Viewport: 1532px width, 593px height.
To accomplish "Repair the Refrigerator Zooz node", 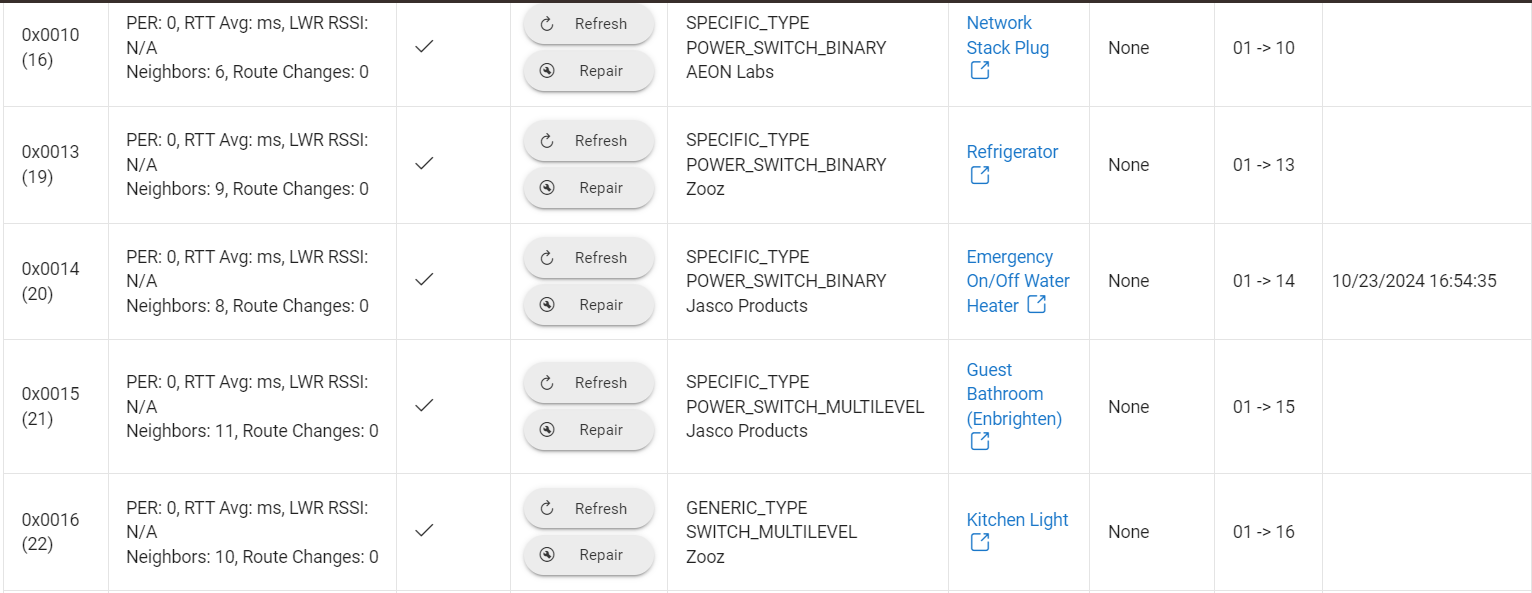I will [589, 188].
